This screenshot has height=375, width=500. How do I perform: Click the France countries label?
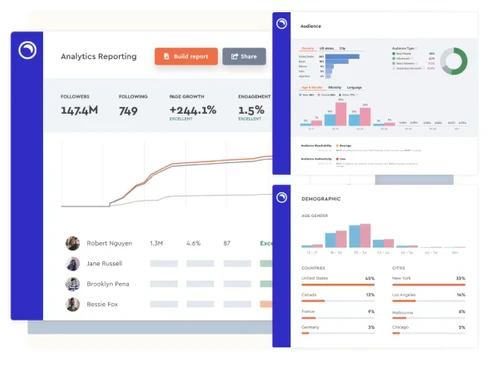[308, 311]
